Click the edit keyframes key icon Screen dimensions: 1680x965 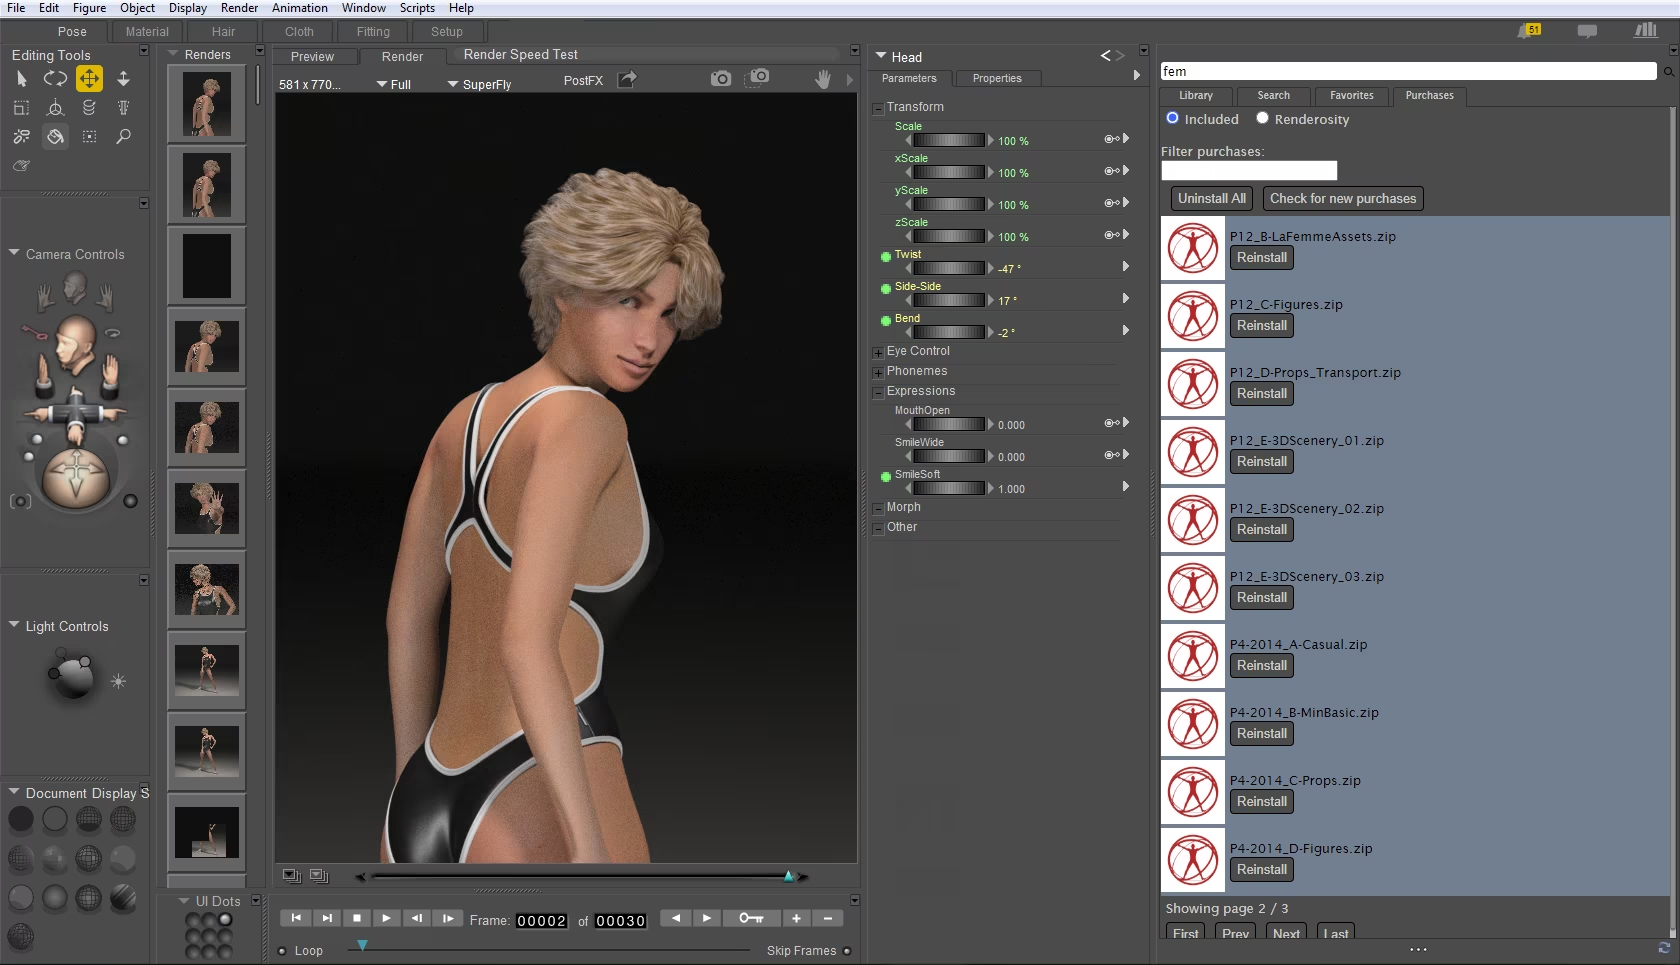coord(751,918)
